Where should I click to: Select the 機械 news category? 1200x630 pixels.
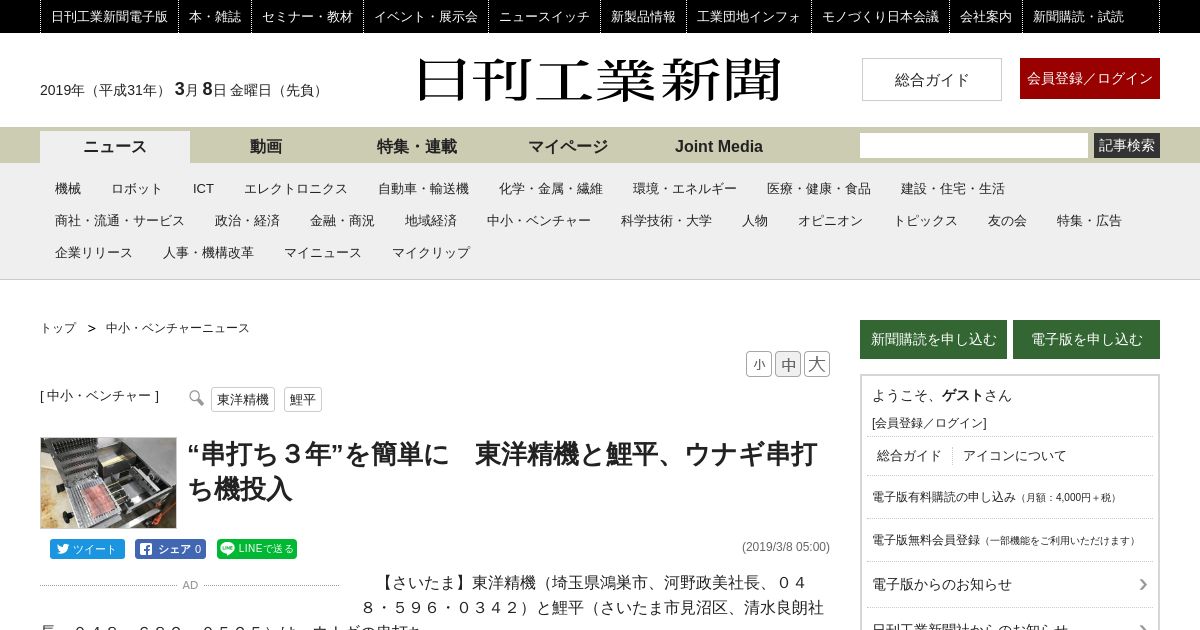(x=68, y=188)
